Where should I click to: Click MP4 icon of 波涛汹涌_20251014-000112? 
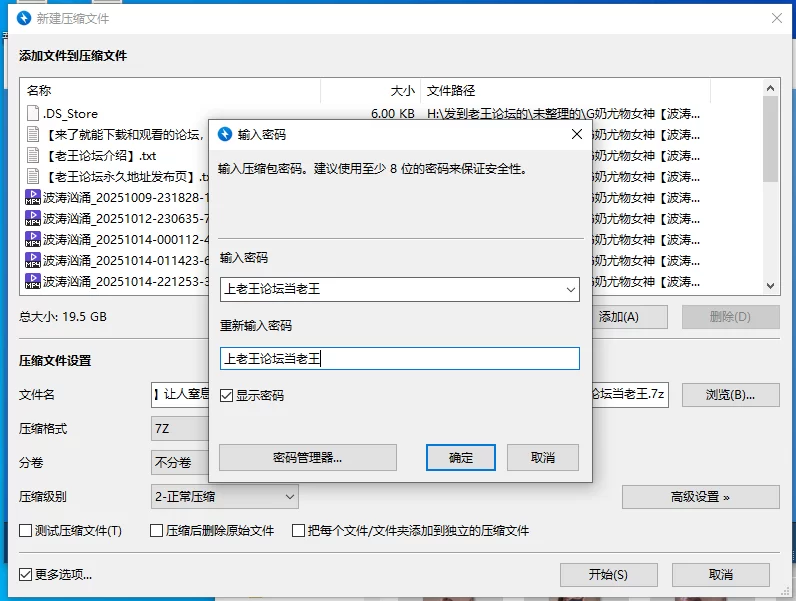(x=32, y=239)
